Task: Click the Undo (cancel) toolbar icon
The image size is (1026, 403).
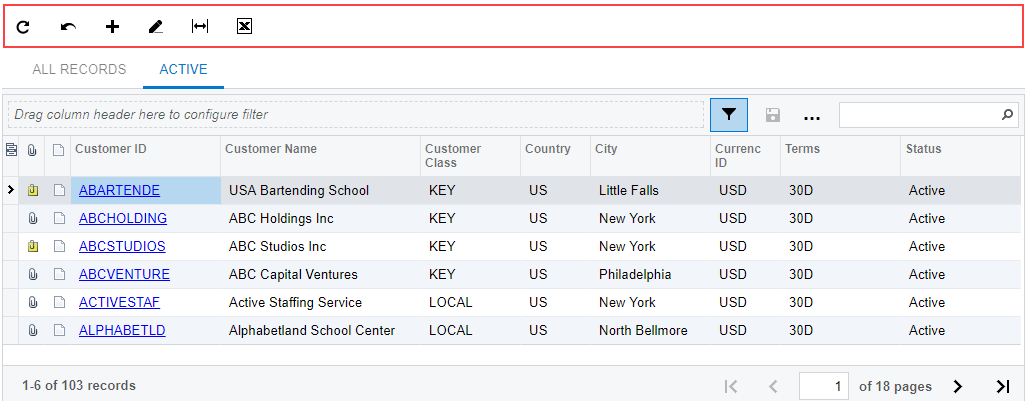Action: (x=68, y=27)
